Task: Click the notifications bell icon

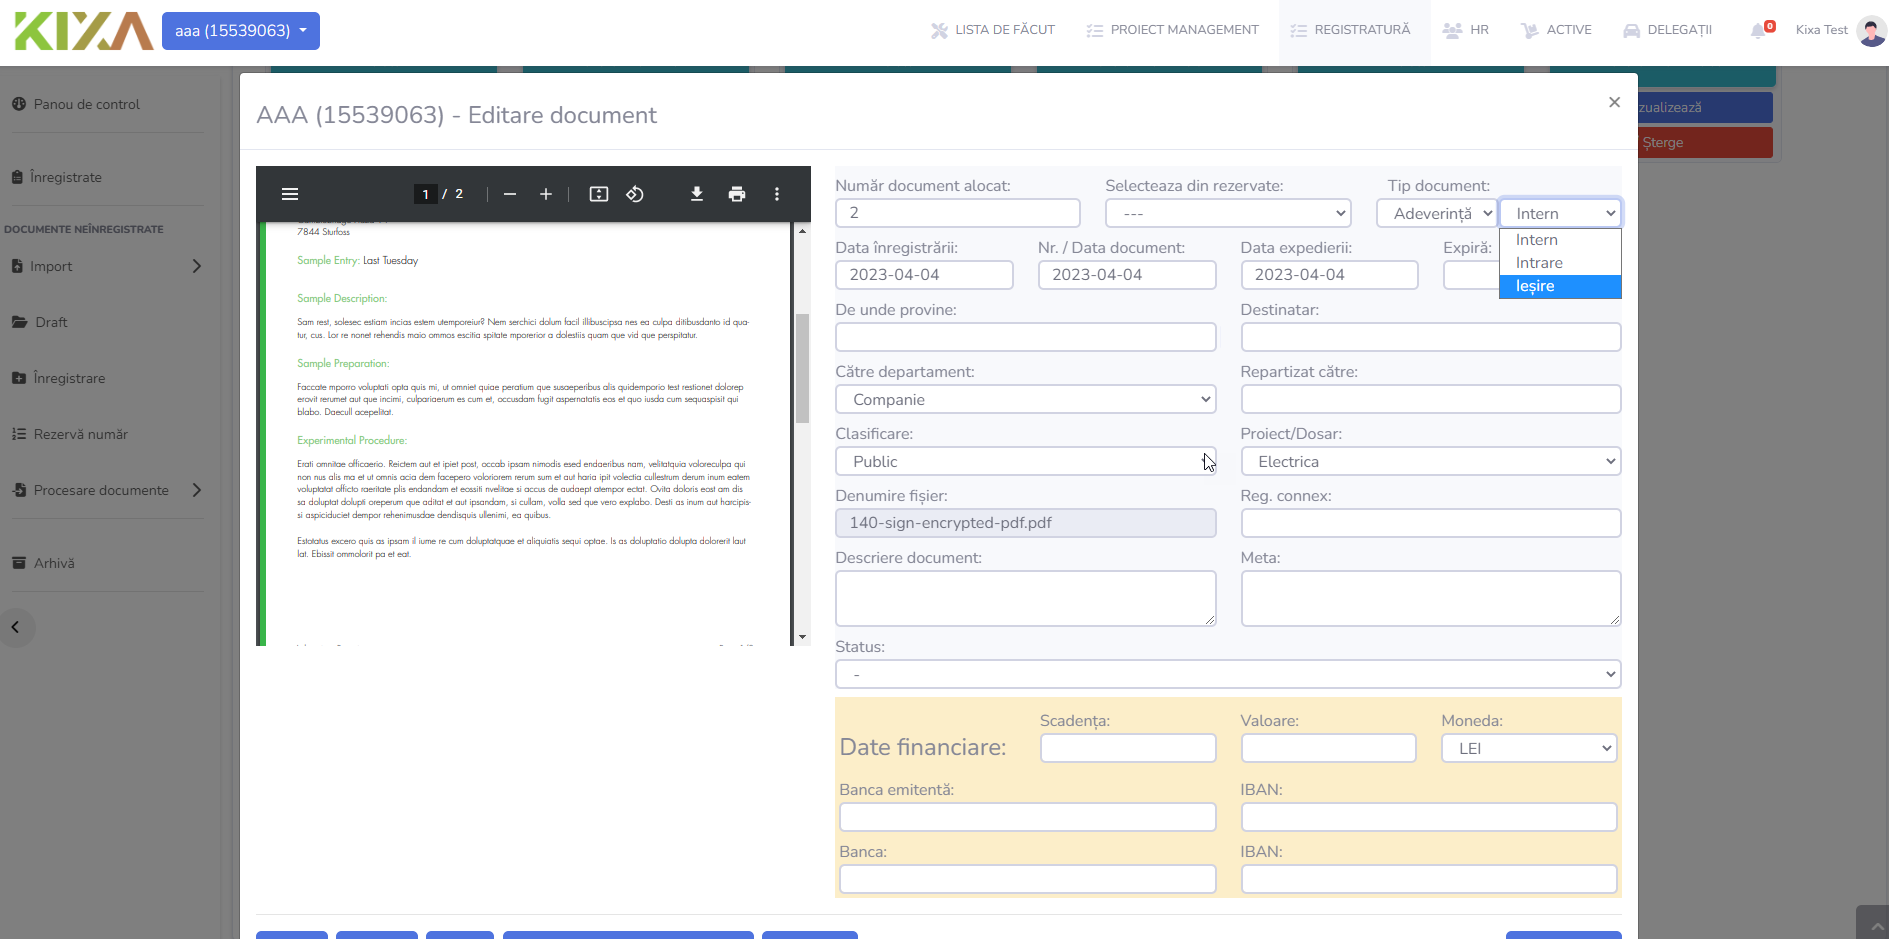Action: click(1758, 30)
